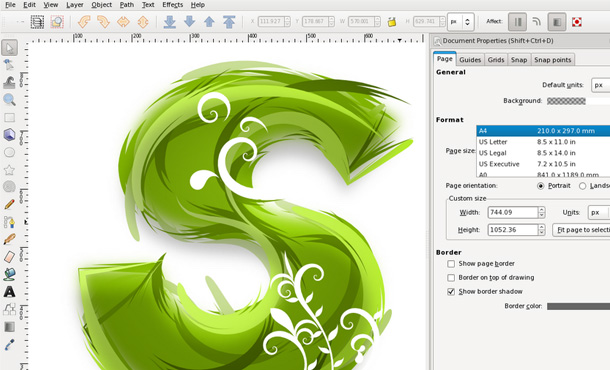Viewport: 610px width, 370px height.
Task: Select the Node edit tool
Action: [x=9, y=65]
